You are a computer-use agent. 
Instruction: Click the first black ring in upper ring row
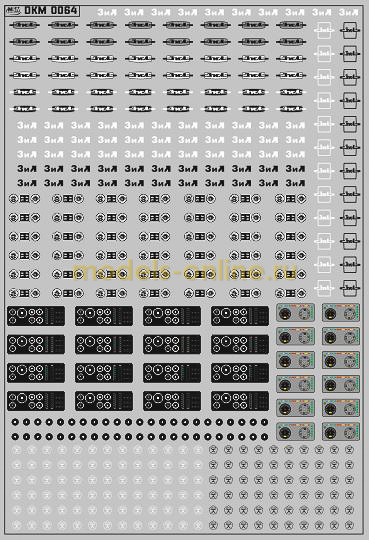[x=15, y=422]
